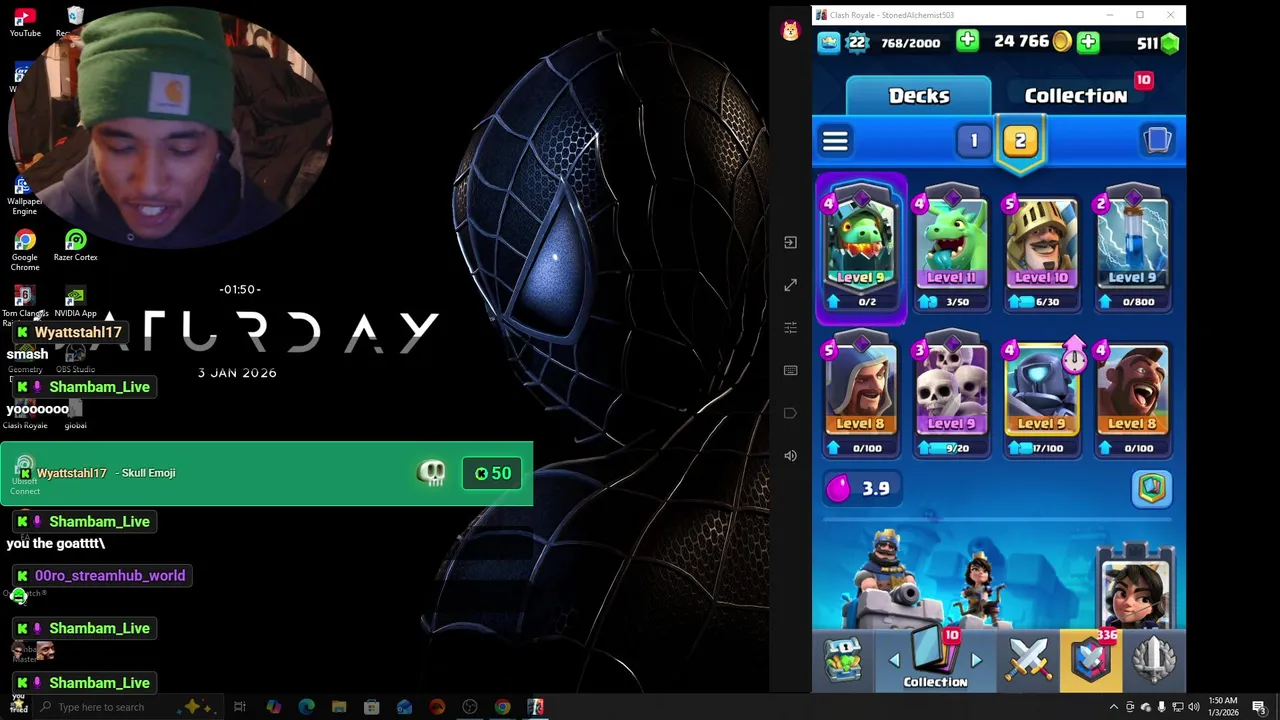Open OBS Studio from the taskbar

click(469, 707)
